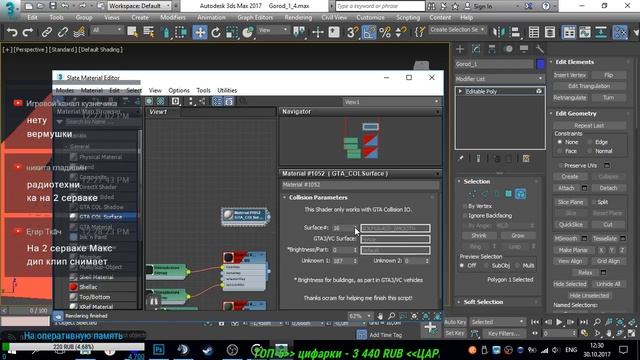Viewport: 640px width, 360px height.
Task: Open the Scripting menu
Action: (408, 18)
